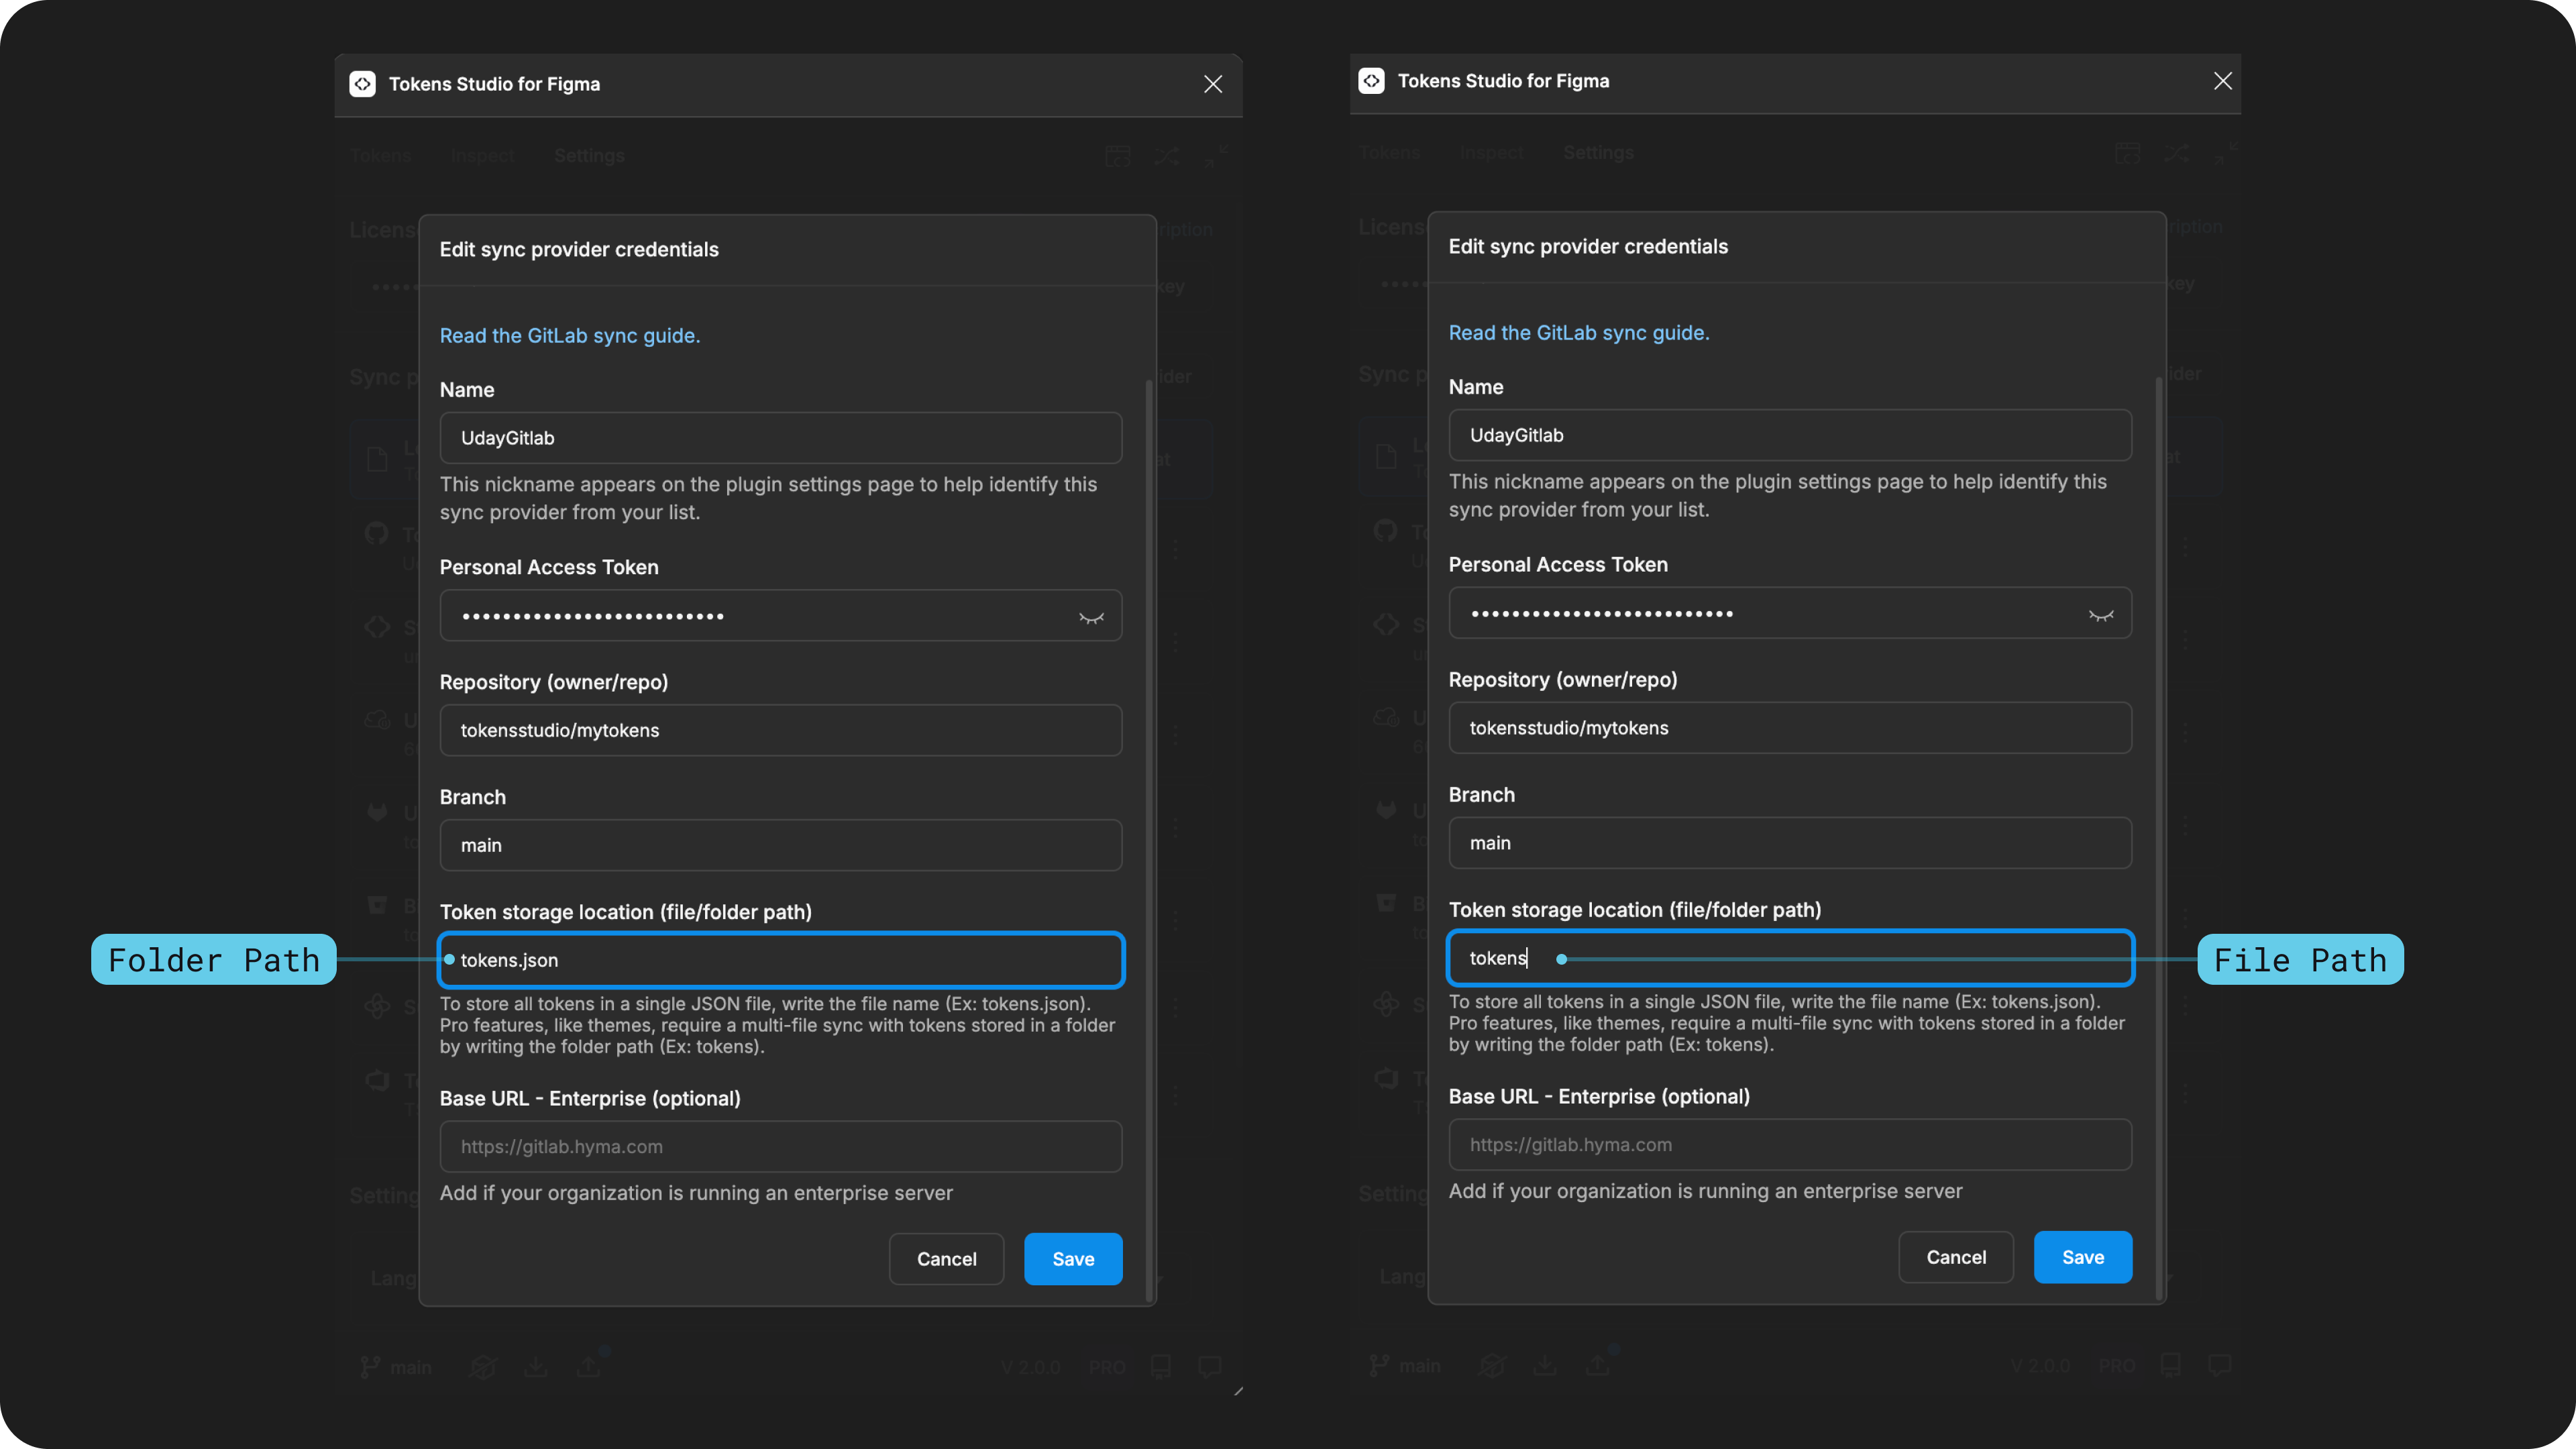This screenshot has height=1449, width=2576.
Task: Click the minimize plugin arrows icon in left window
Action: pyautogui.click(x=1216, y=156)
